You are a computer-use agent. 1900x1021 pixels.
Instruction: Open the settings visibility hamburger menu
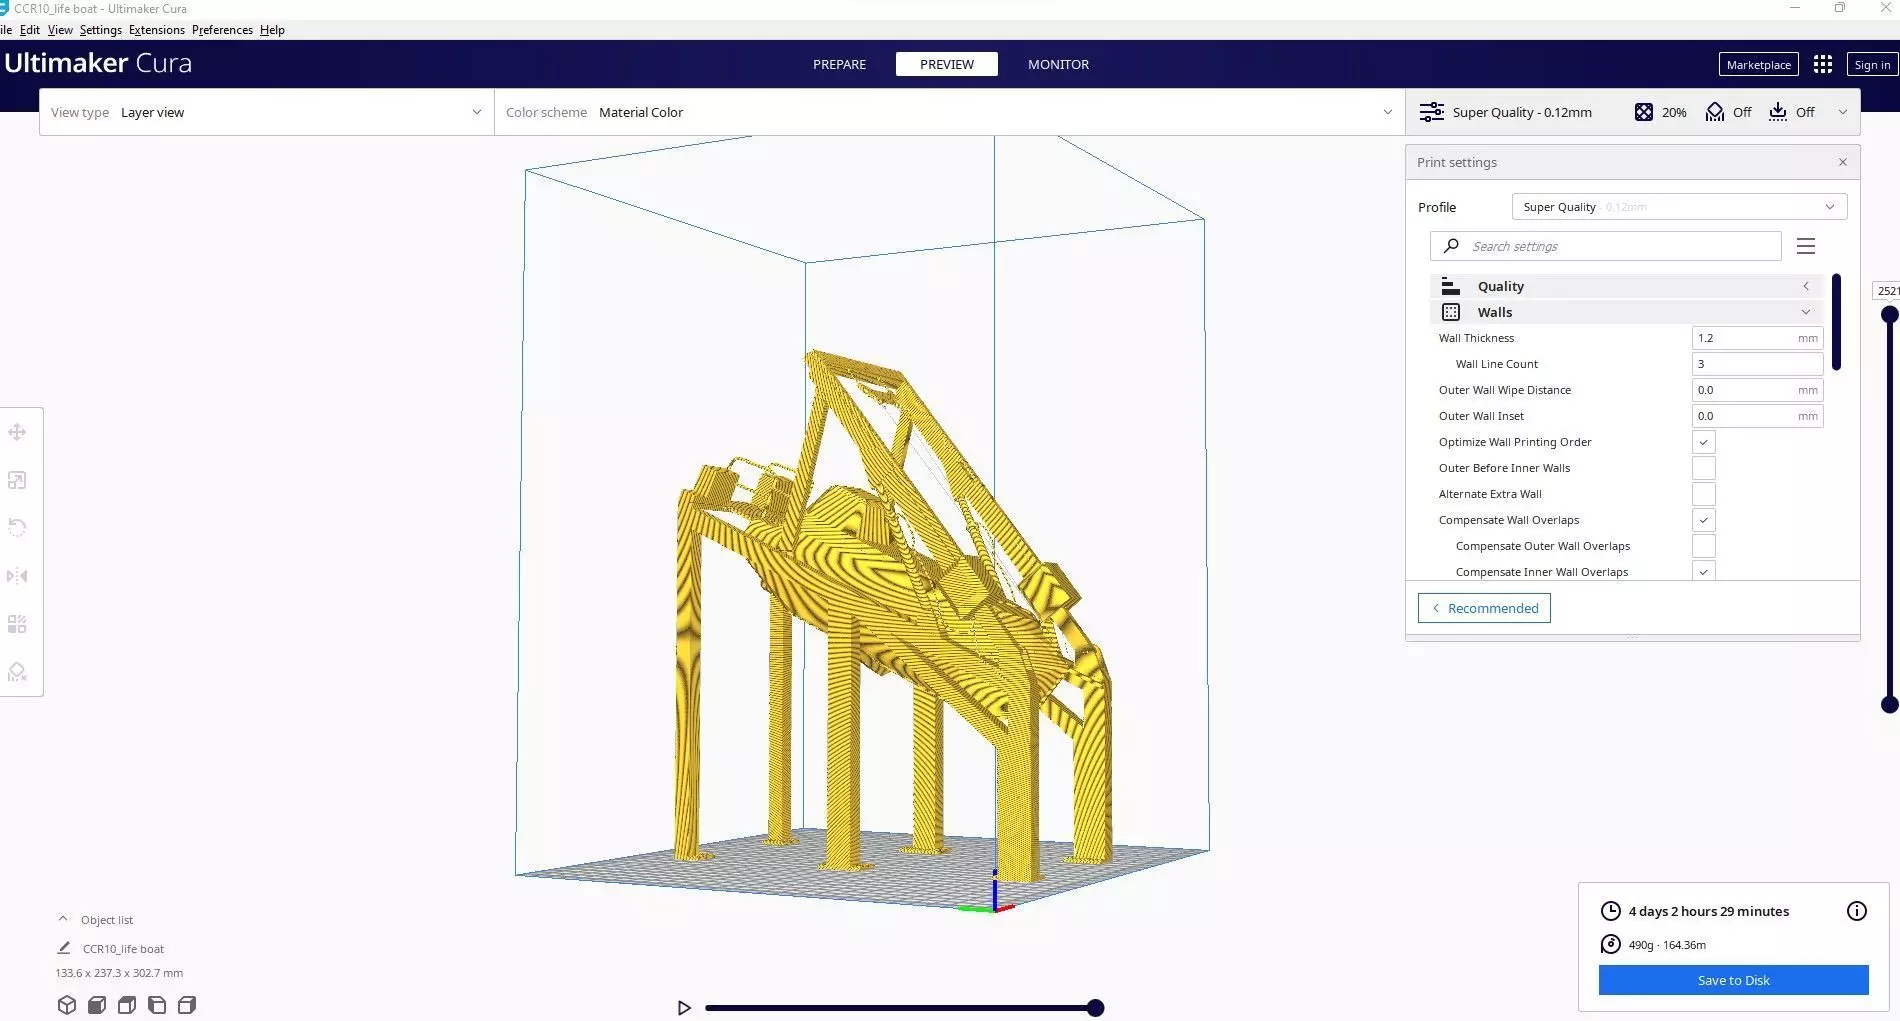1806,246
